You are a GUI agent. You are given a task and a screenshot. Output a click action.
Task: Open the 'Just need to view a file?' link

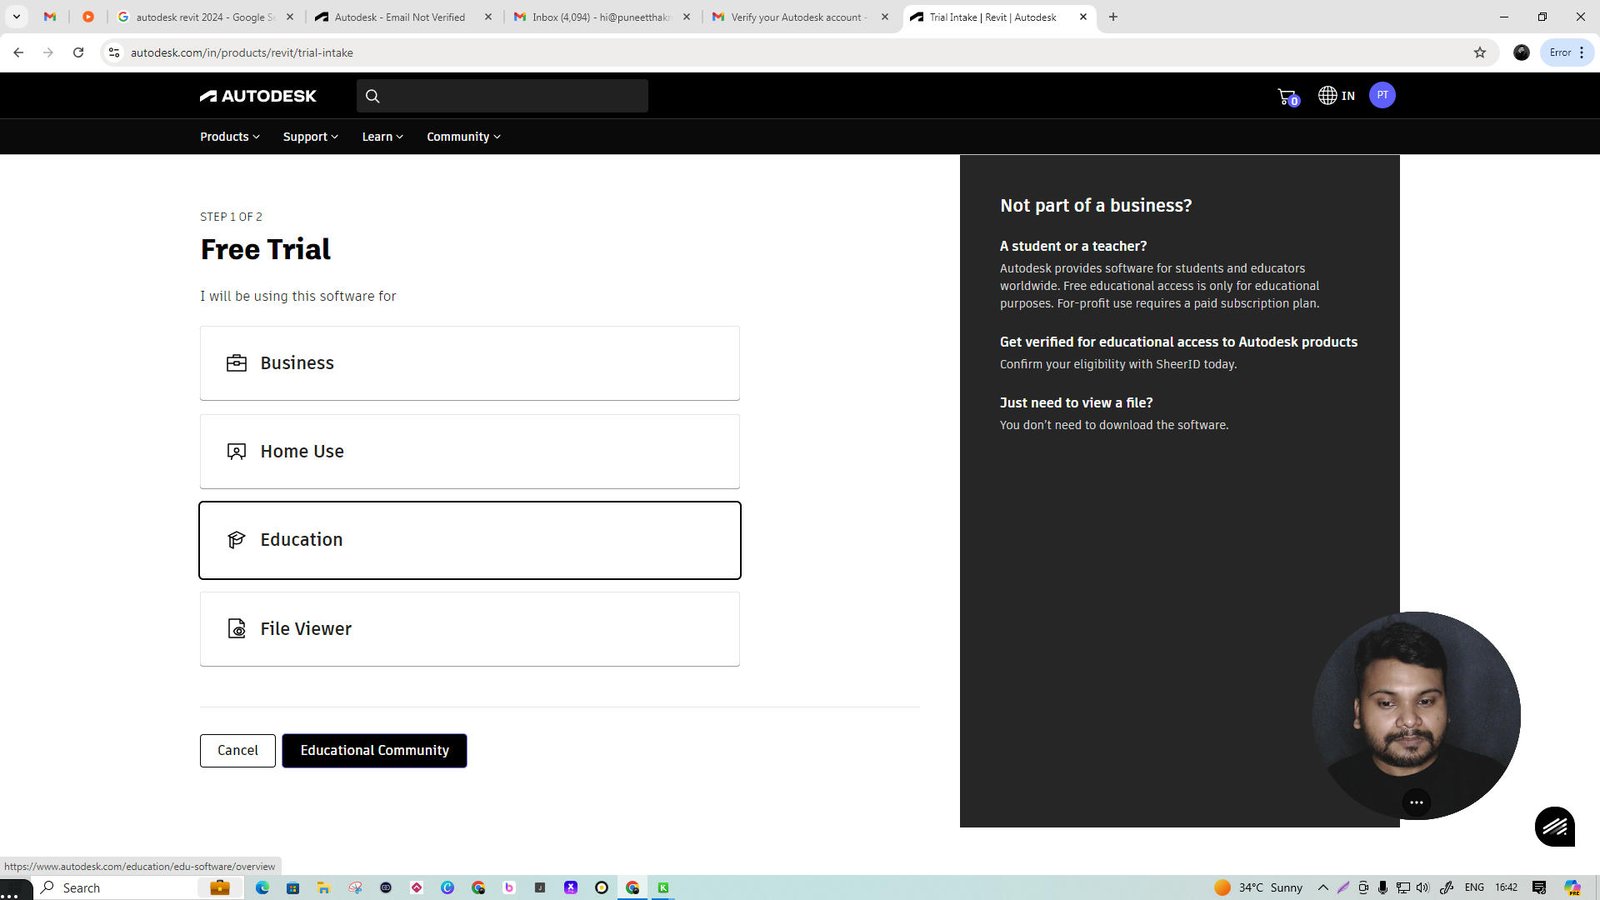[1076, 403]
